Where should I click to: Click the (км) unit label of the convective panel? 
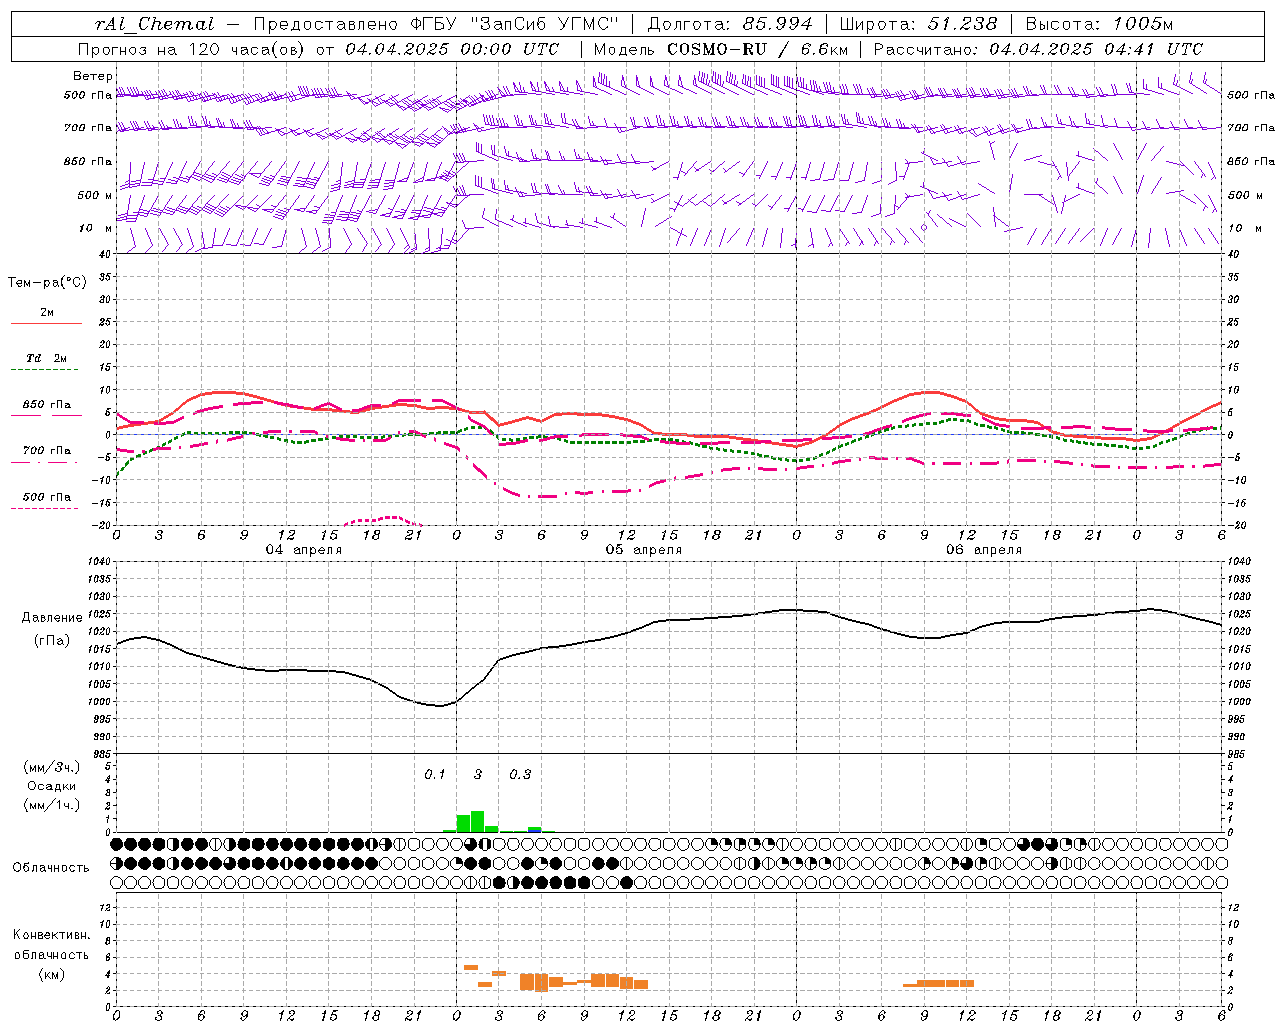click(x=51, y=973)
